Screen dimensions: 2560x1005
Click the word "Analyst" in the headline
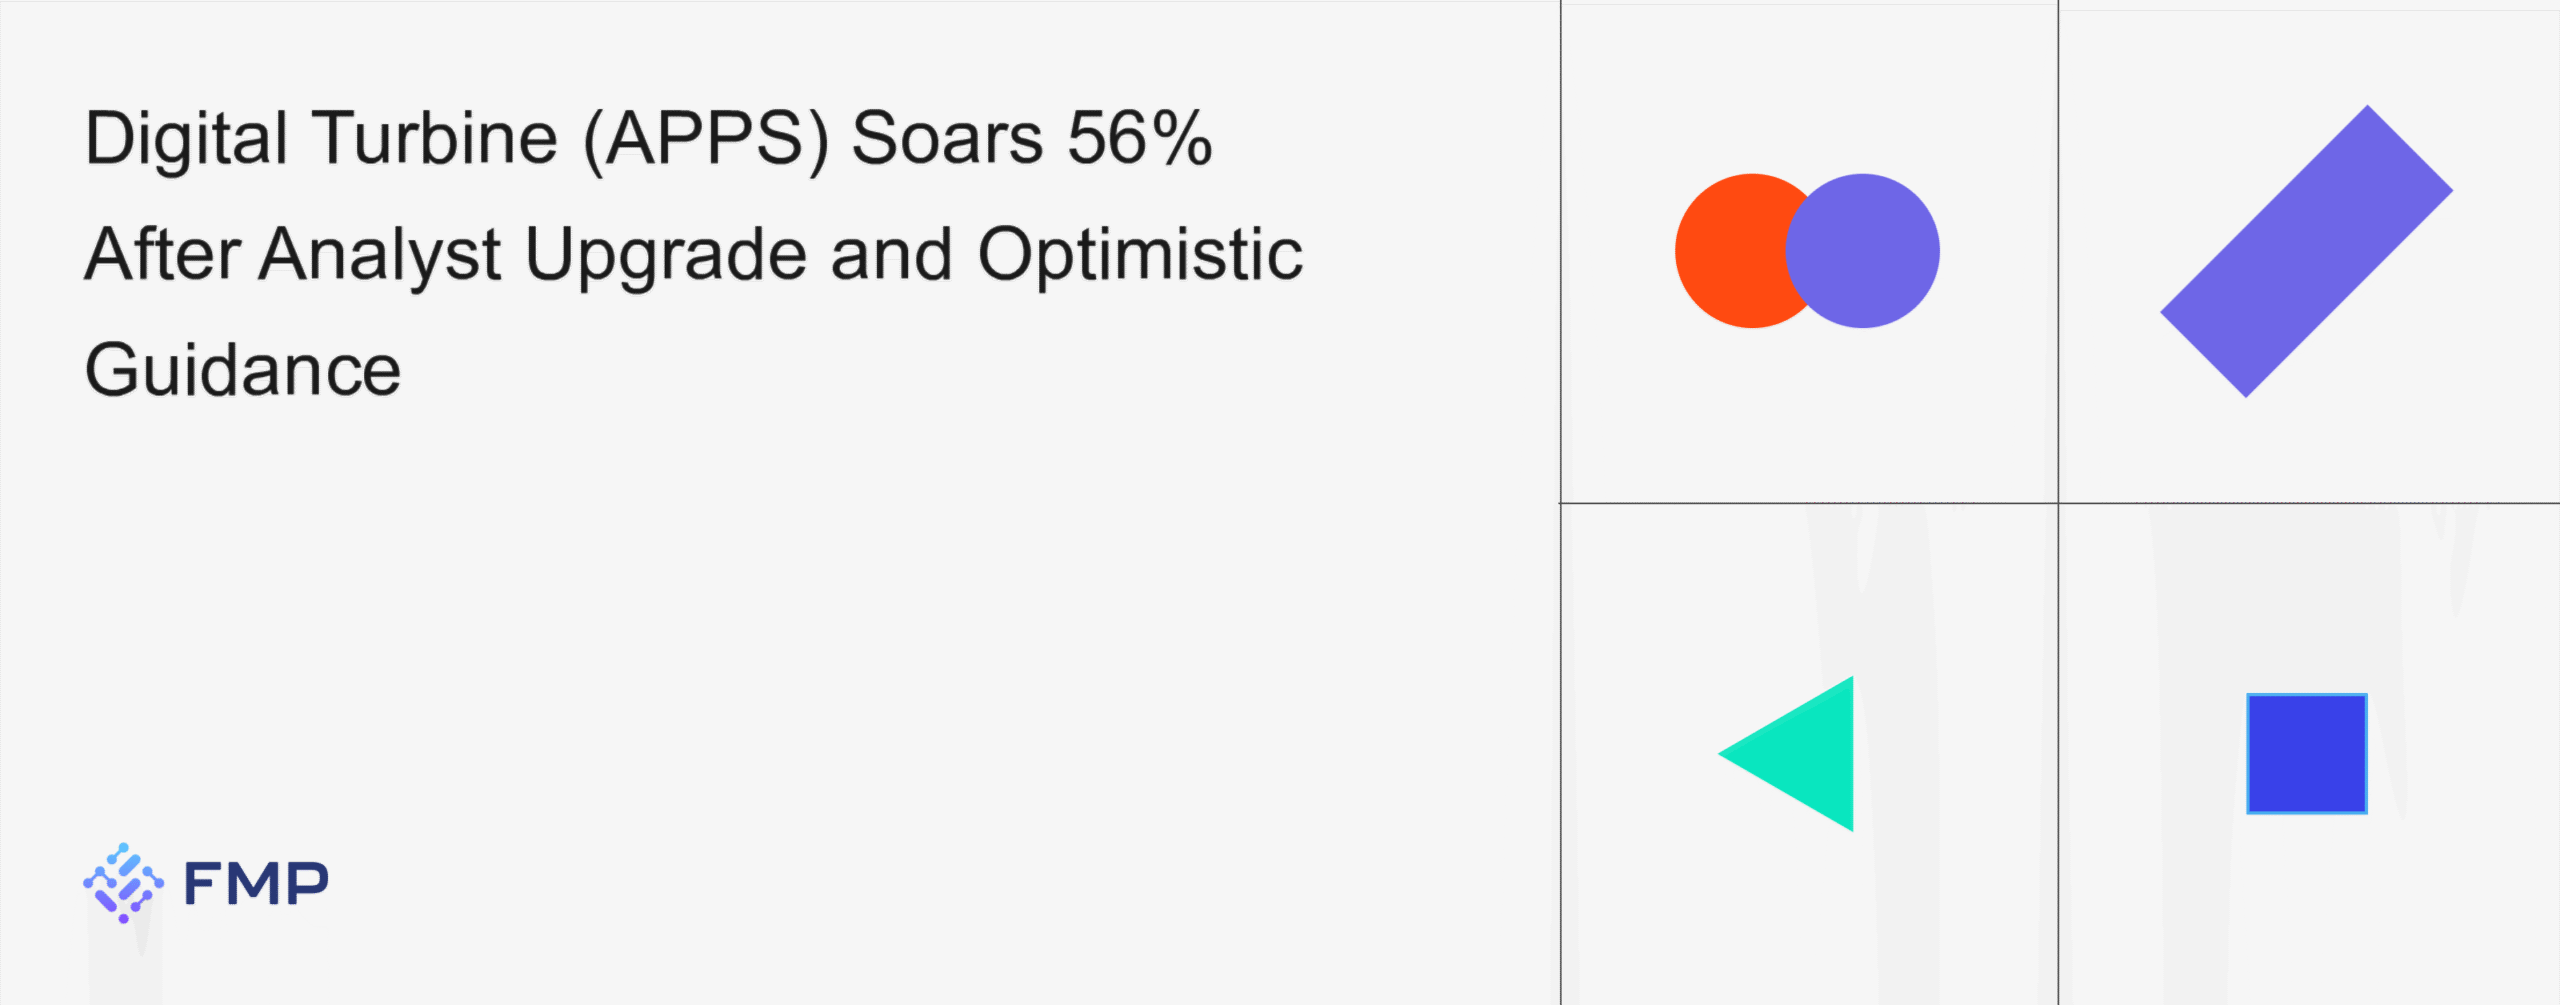(380, 254)
